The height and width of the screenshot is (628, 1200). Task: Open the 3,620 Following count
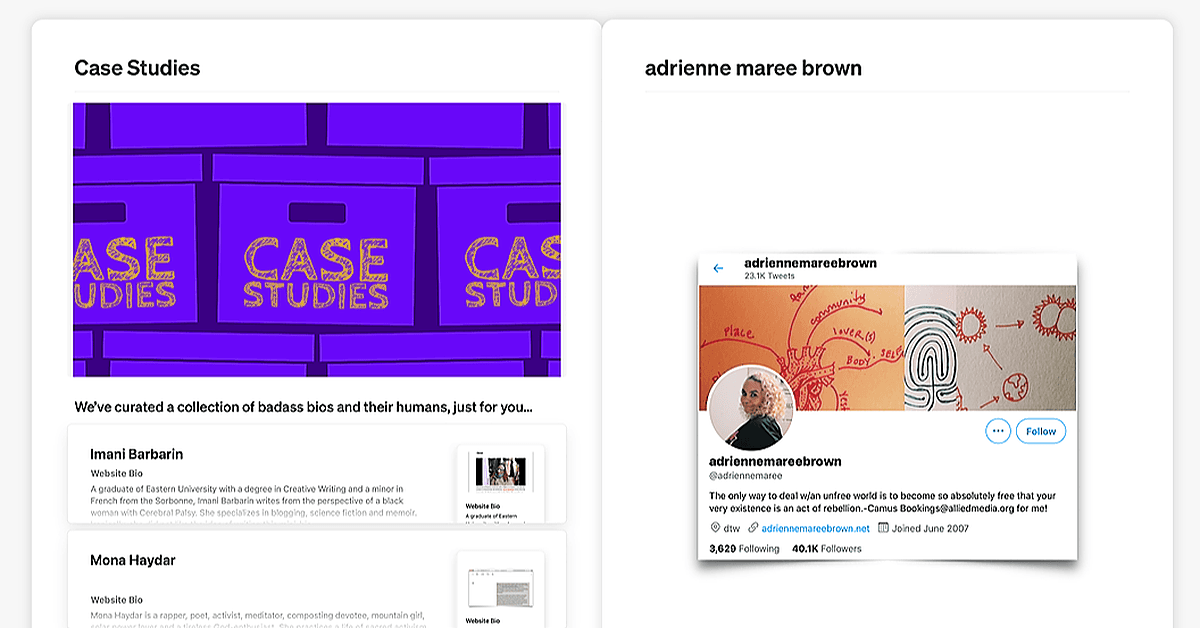[743, 548]
